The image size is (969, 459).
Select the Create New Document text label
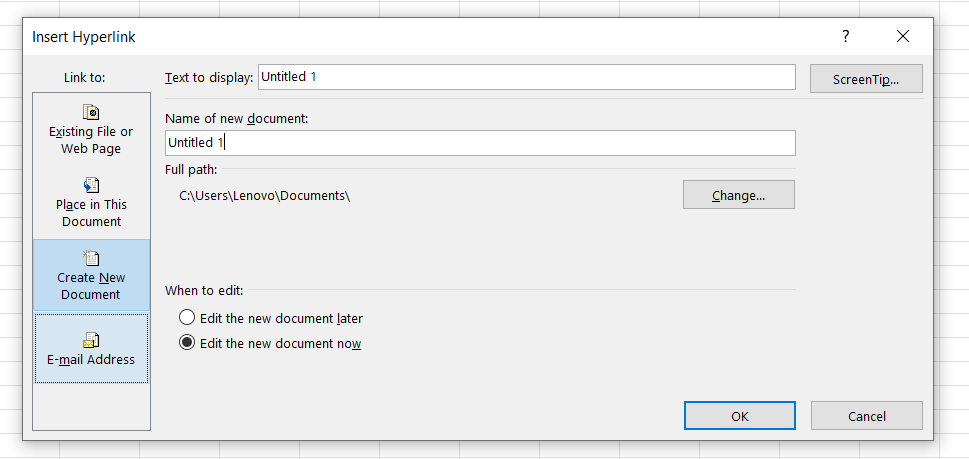[x=91, y=286]
